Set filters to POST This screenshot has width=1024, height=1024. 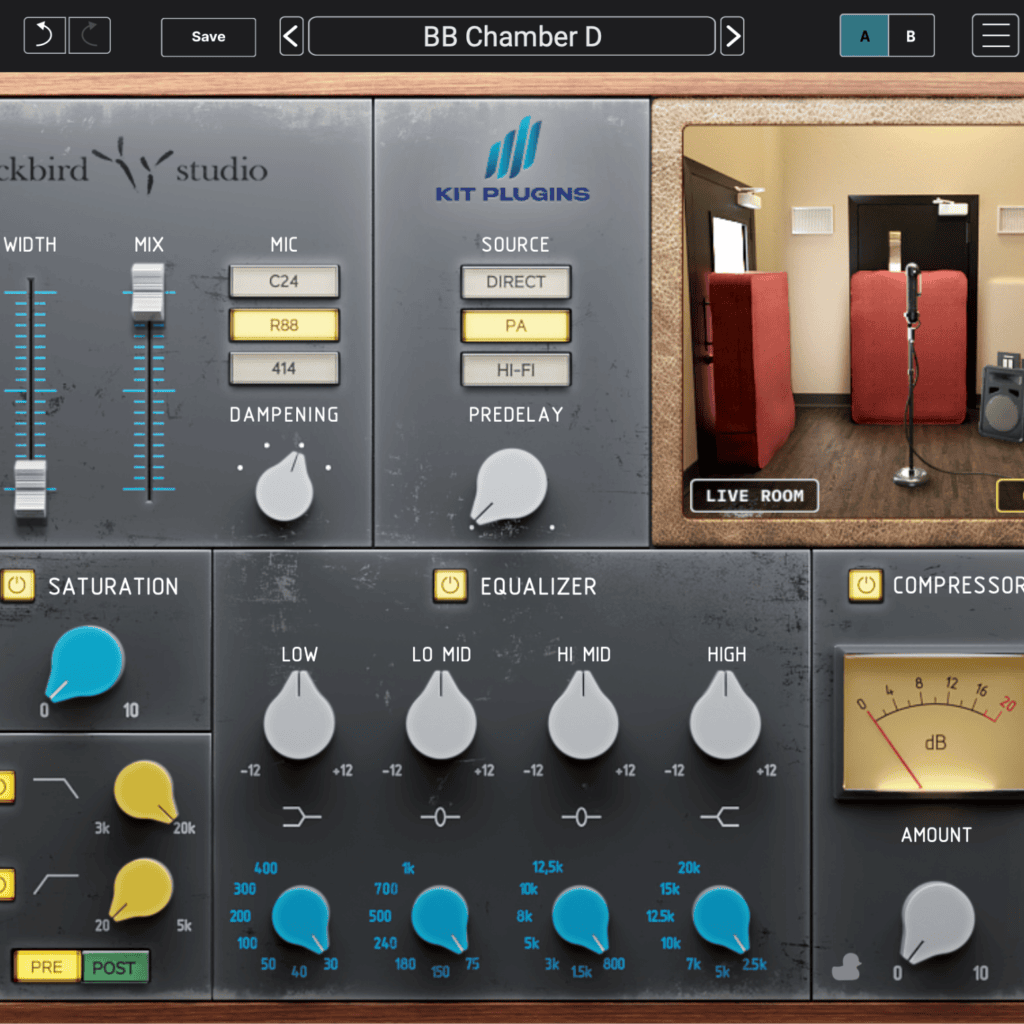(x=114, y=967)
